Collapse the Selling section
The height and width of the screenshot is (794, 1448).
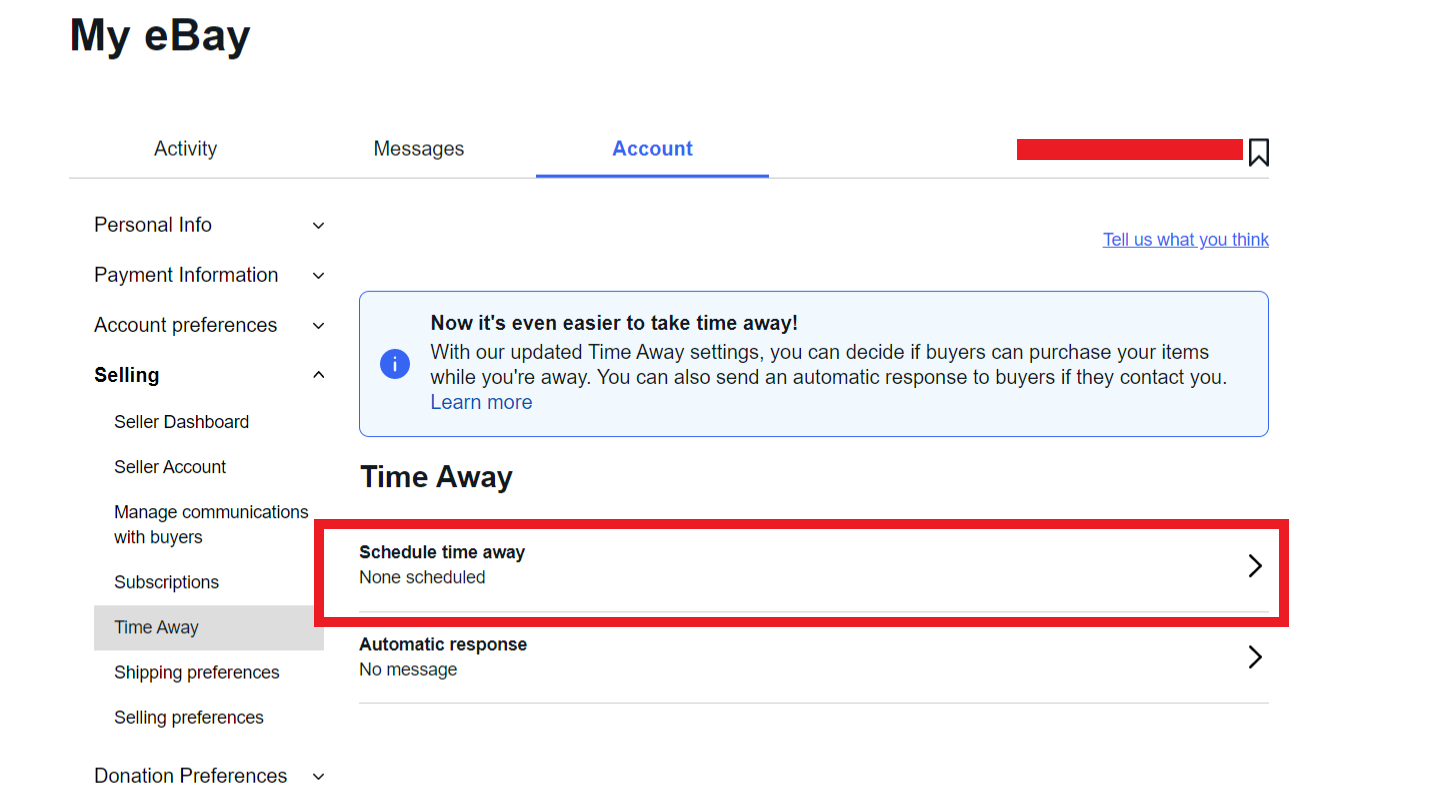(318, 376)
